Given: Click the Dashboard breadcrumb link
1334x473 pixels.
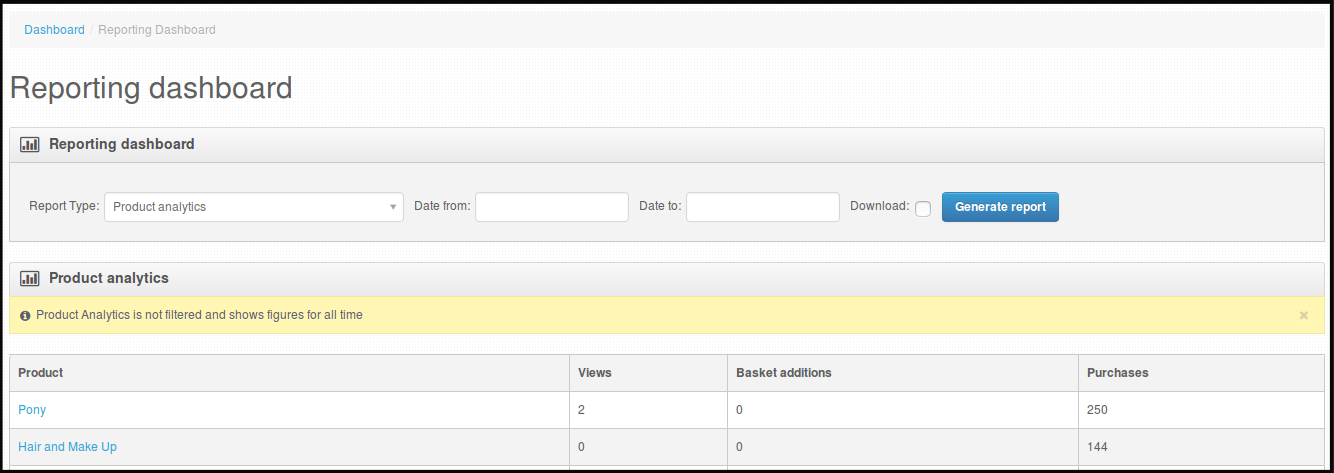Looking at the screenshot, I should coord(54,30).
